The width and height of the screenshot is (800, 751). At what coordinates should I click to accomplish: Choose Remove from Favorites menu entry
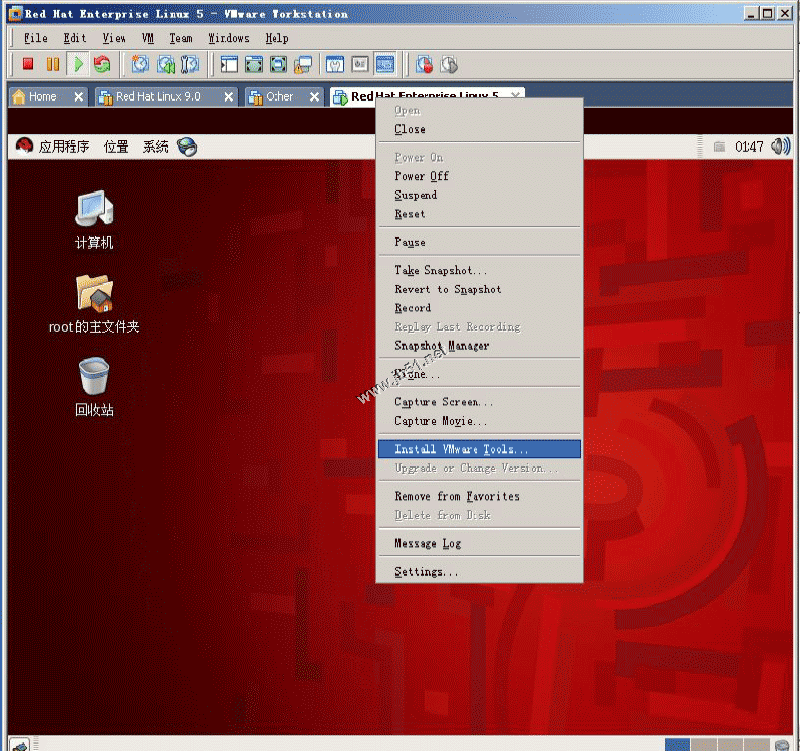[479, 496]
